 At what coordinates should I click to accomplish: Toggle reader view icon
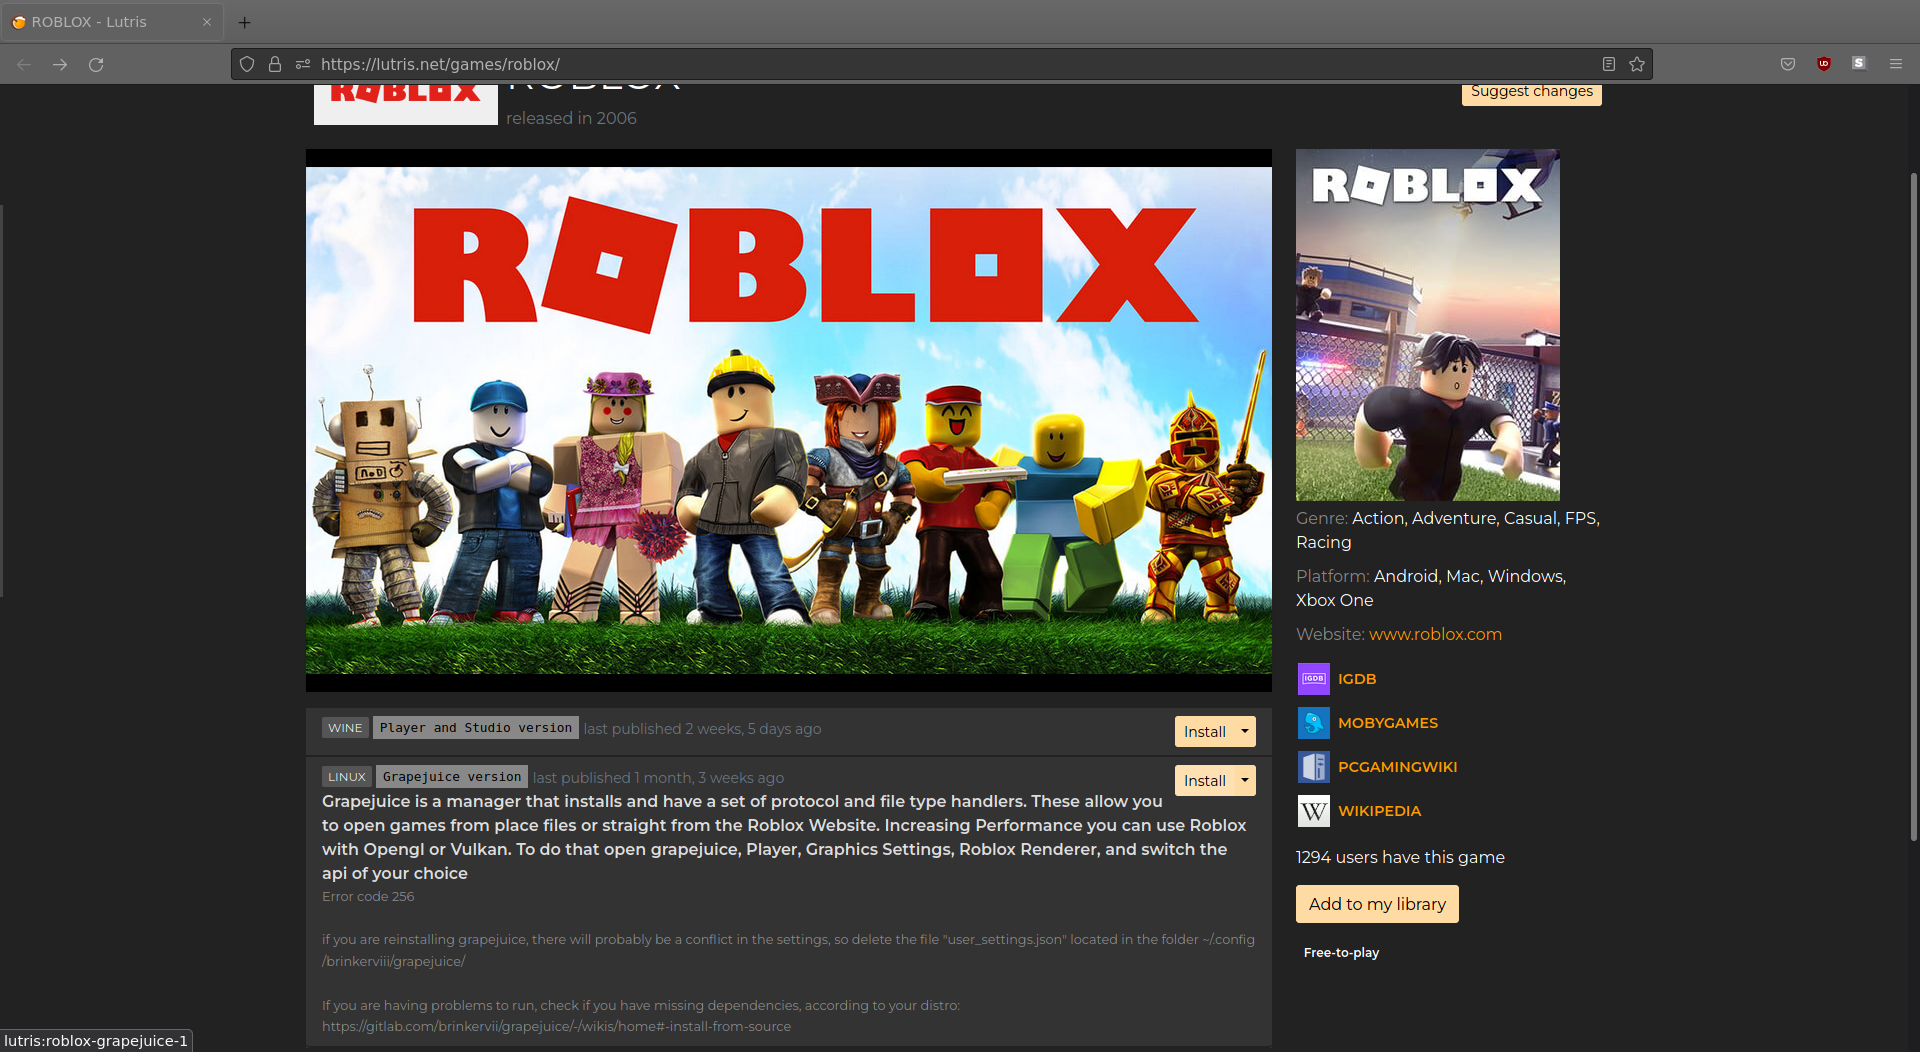point(1609,64)
